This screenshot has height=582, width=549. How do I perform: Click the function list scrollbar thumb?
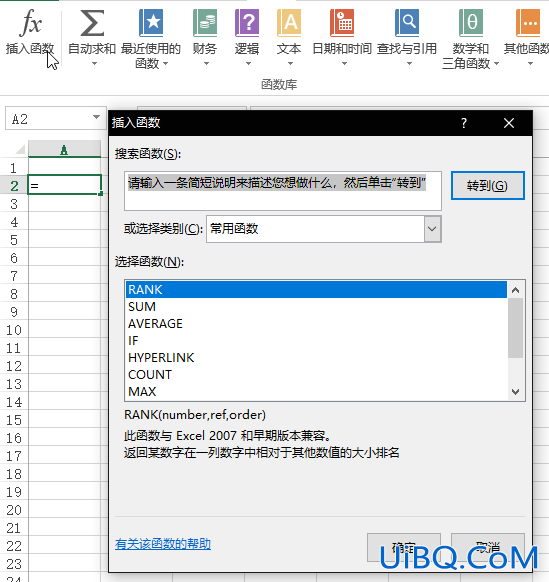516,328
